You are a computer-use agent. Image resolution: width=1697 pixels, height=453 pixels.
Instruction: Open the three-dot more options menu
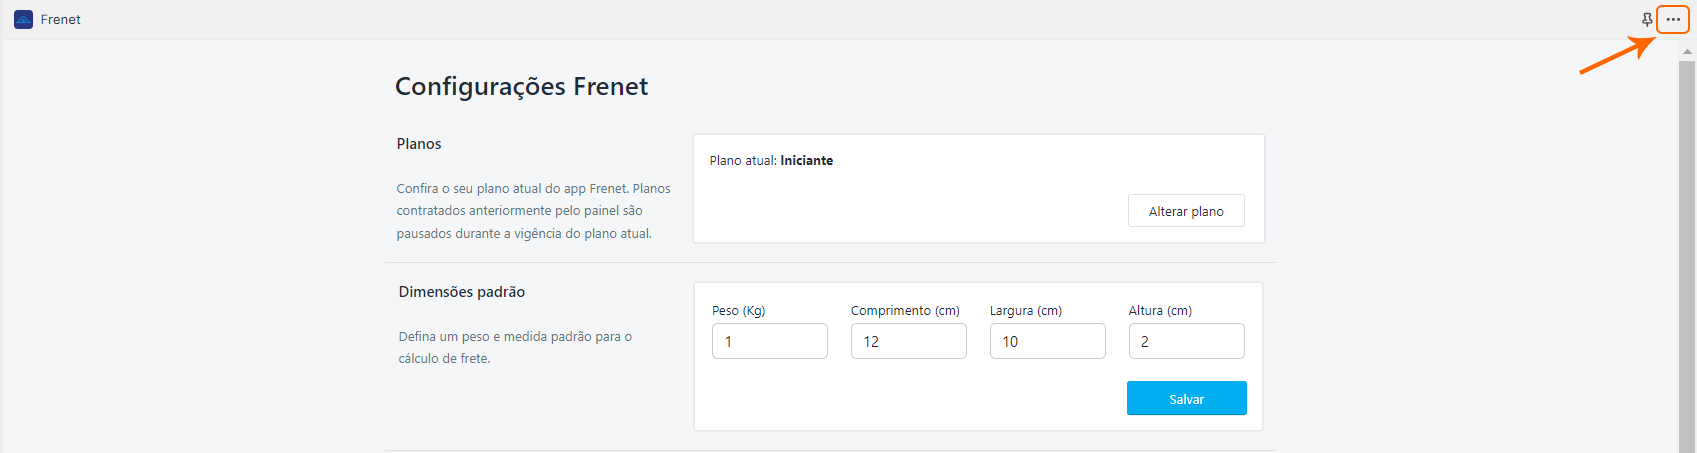(1673, 19)
